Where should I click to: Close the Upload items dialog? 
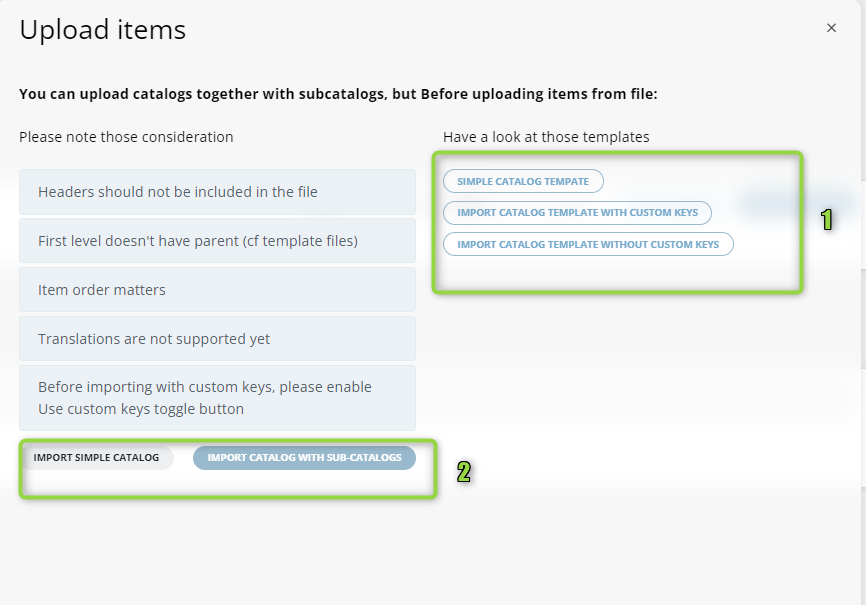831,28
